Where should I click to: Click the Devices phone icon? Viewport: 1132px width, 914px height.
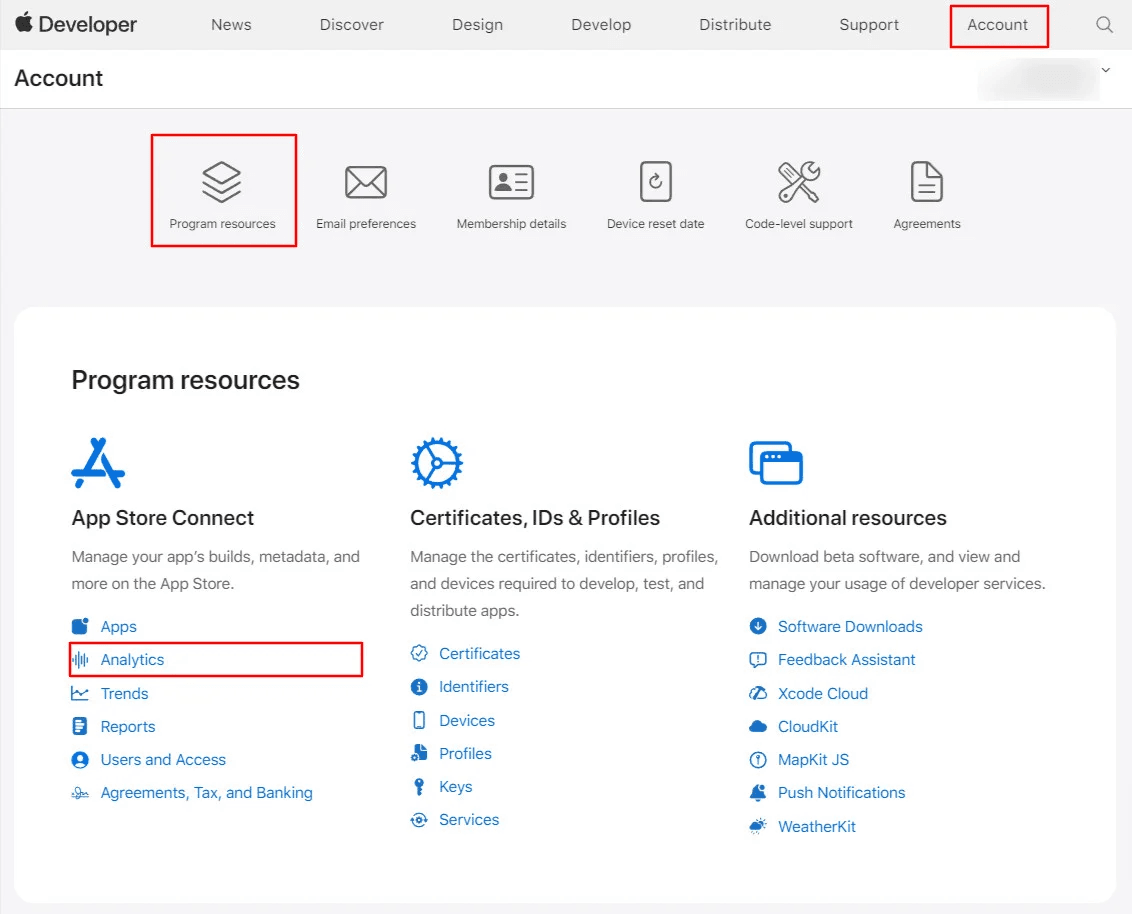click(419, 720)
